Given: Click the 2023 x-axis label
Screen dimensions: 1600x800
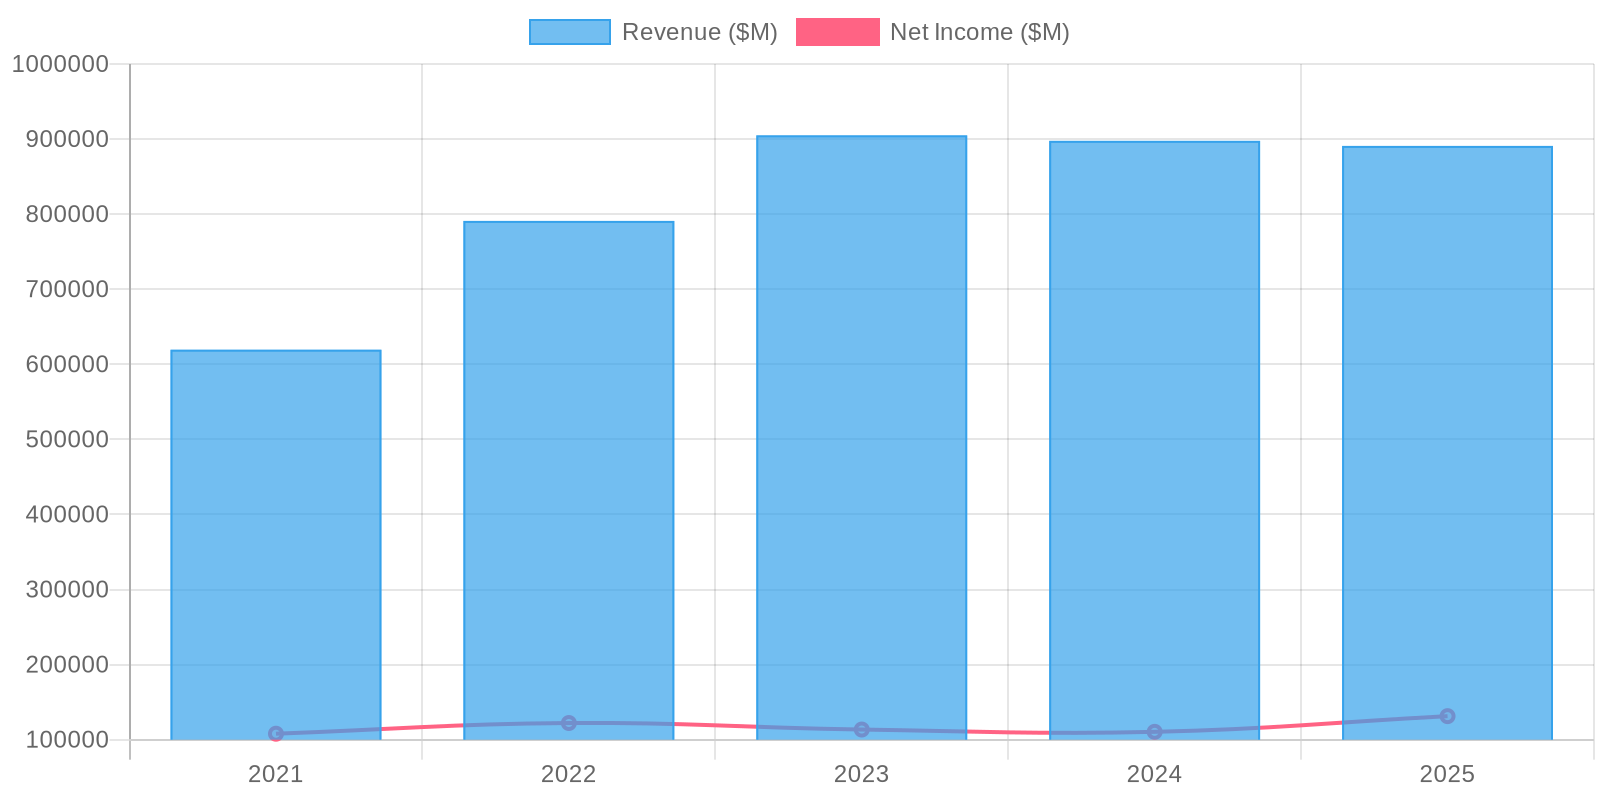Looking at the screenshot, I should [x=861, y=774].
